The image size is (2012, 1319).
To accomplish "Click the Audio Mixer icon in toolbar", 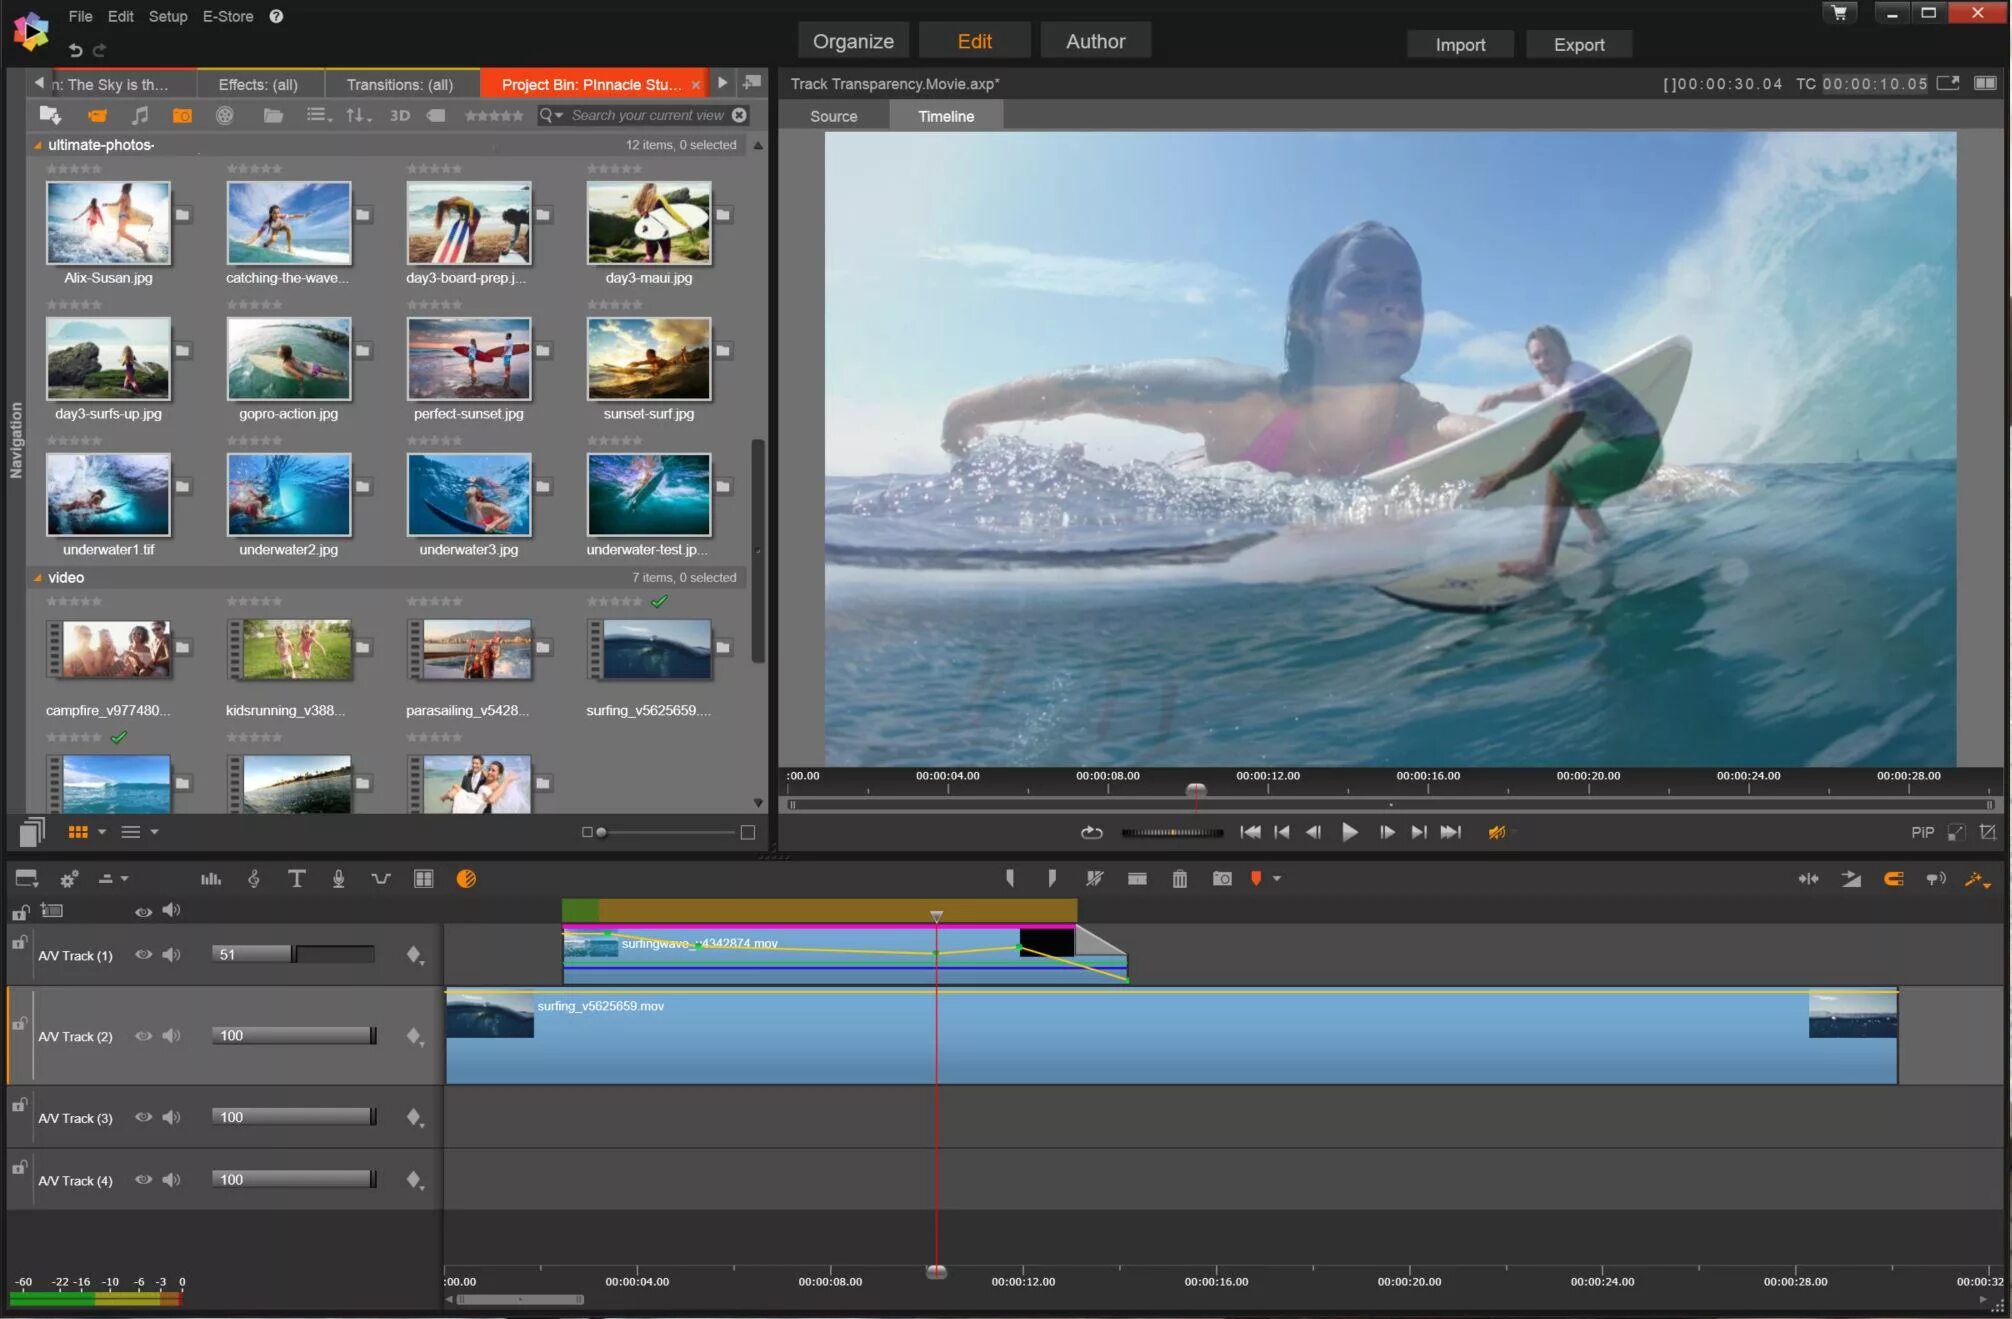I will click(x=208, y=879).
